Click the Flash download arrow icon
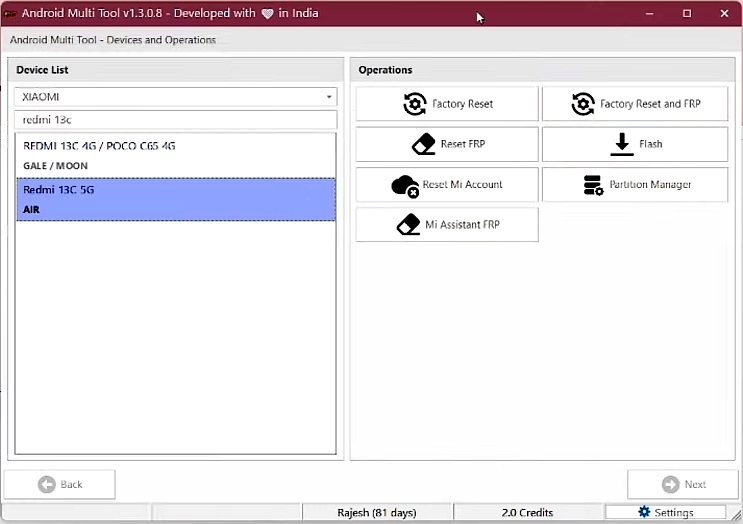Image resolution: width=743 pixels, height=524 pixels. coord(622,144)
